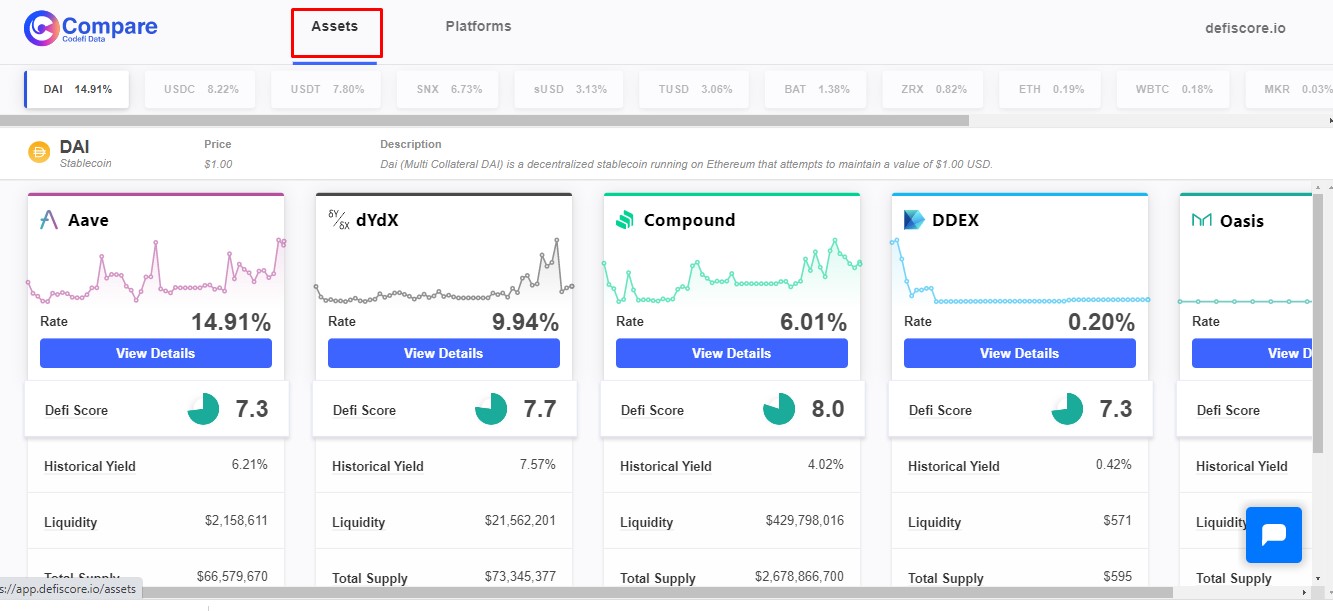Click DDEX rate value 0.20%
Image resolution: width=1333 pixels, height=611 pixels.
tap(1101, 322)
